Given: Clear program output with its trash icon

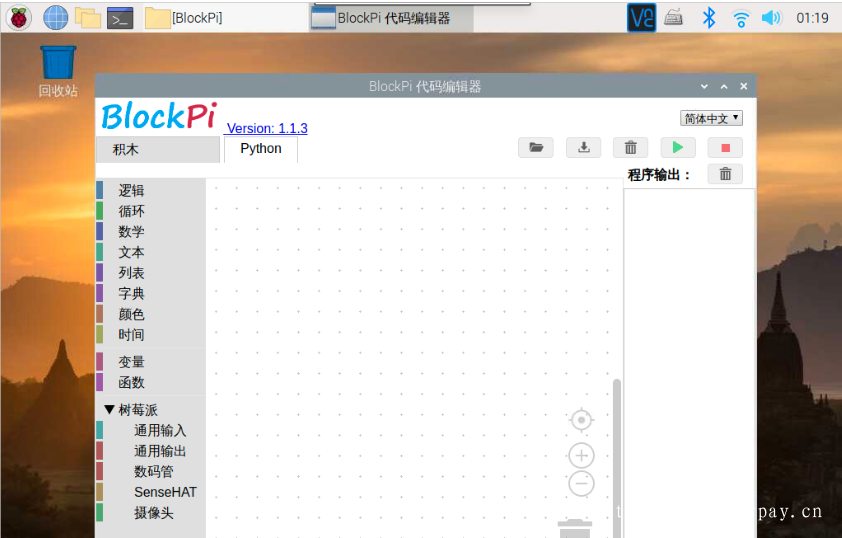Looking at the screenshot, I should tap(725, 174).
